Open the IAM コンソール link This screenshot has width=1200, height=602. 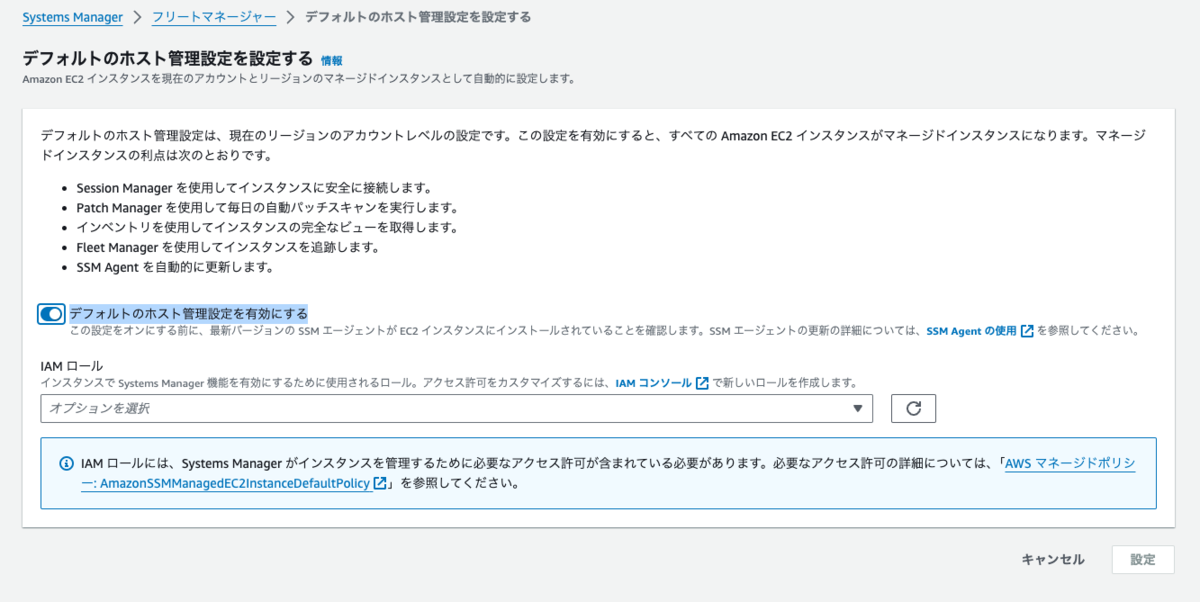coord(653,383)
